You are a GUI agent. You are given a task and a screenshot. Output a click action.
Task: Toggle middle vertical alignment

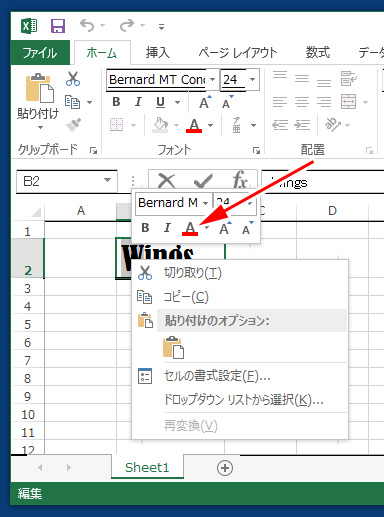(302, 79)
